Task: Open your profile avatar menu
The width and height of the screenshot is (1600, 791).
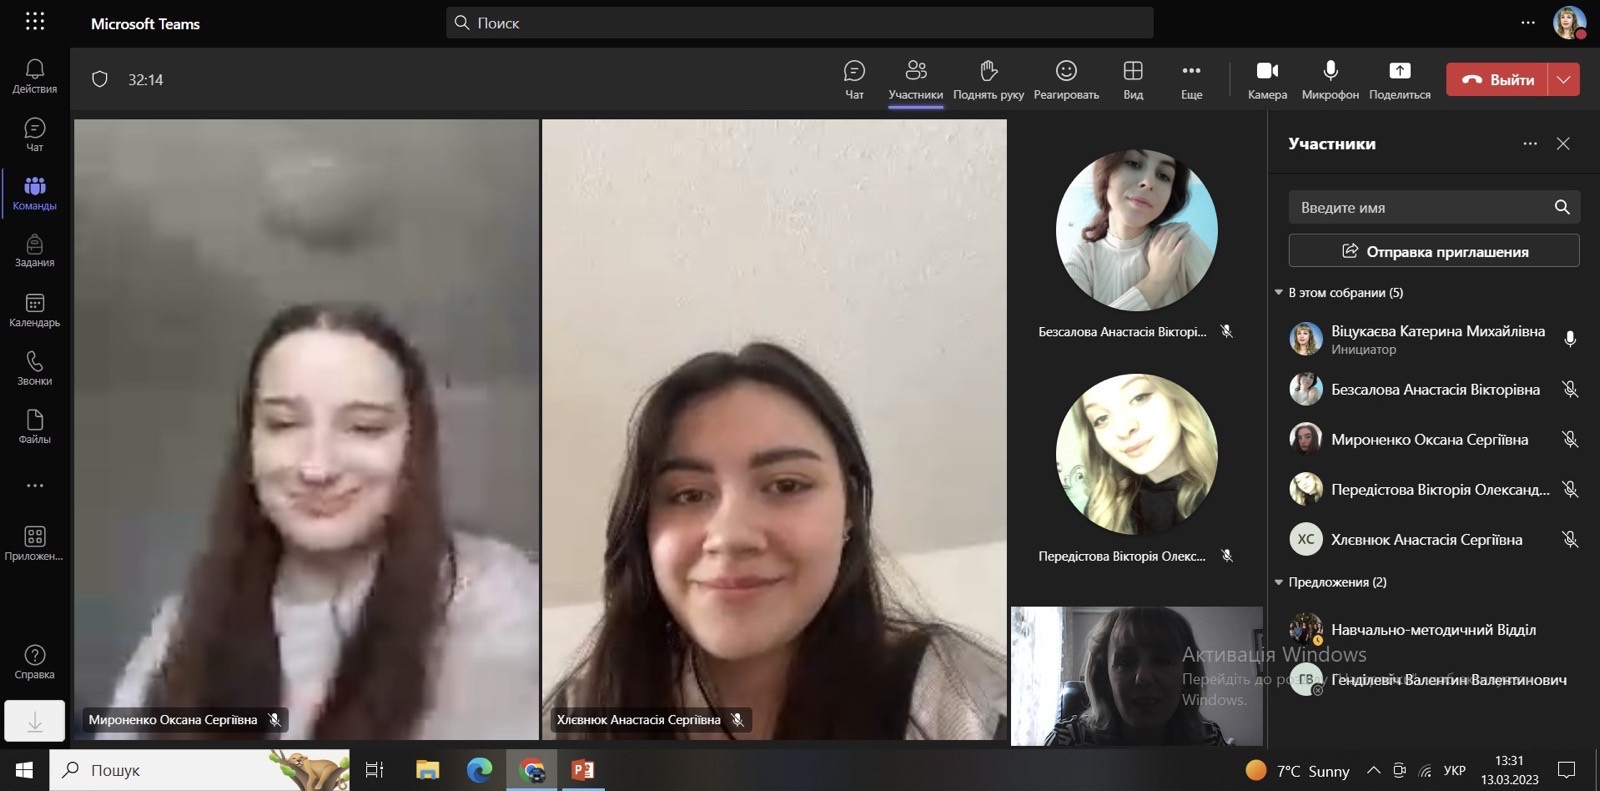Action: click(x=1569, y=22)
